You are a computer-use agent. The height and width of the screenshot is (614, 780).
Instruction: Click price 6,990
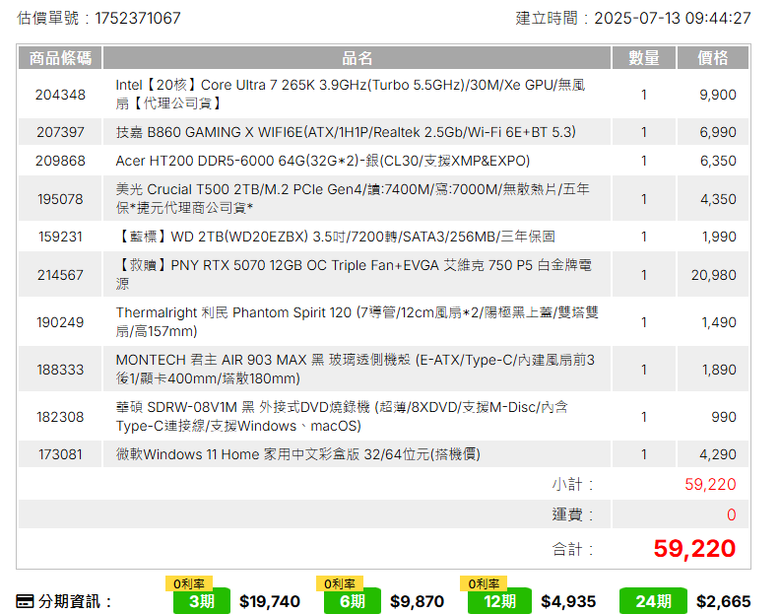717,132
